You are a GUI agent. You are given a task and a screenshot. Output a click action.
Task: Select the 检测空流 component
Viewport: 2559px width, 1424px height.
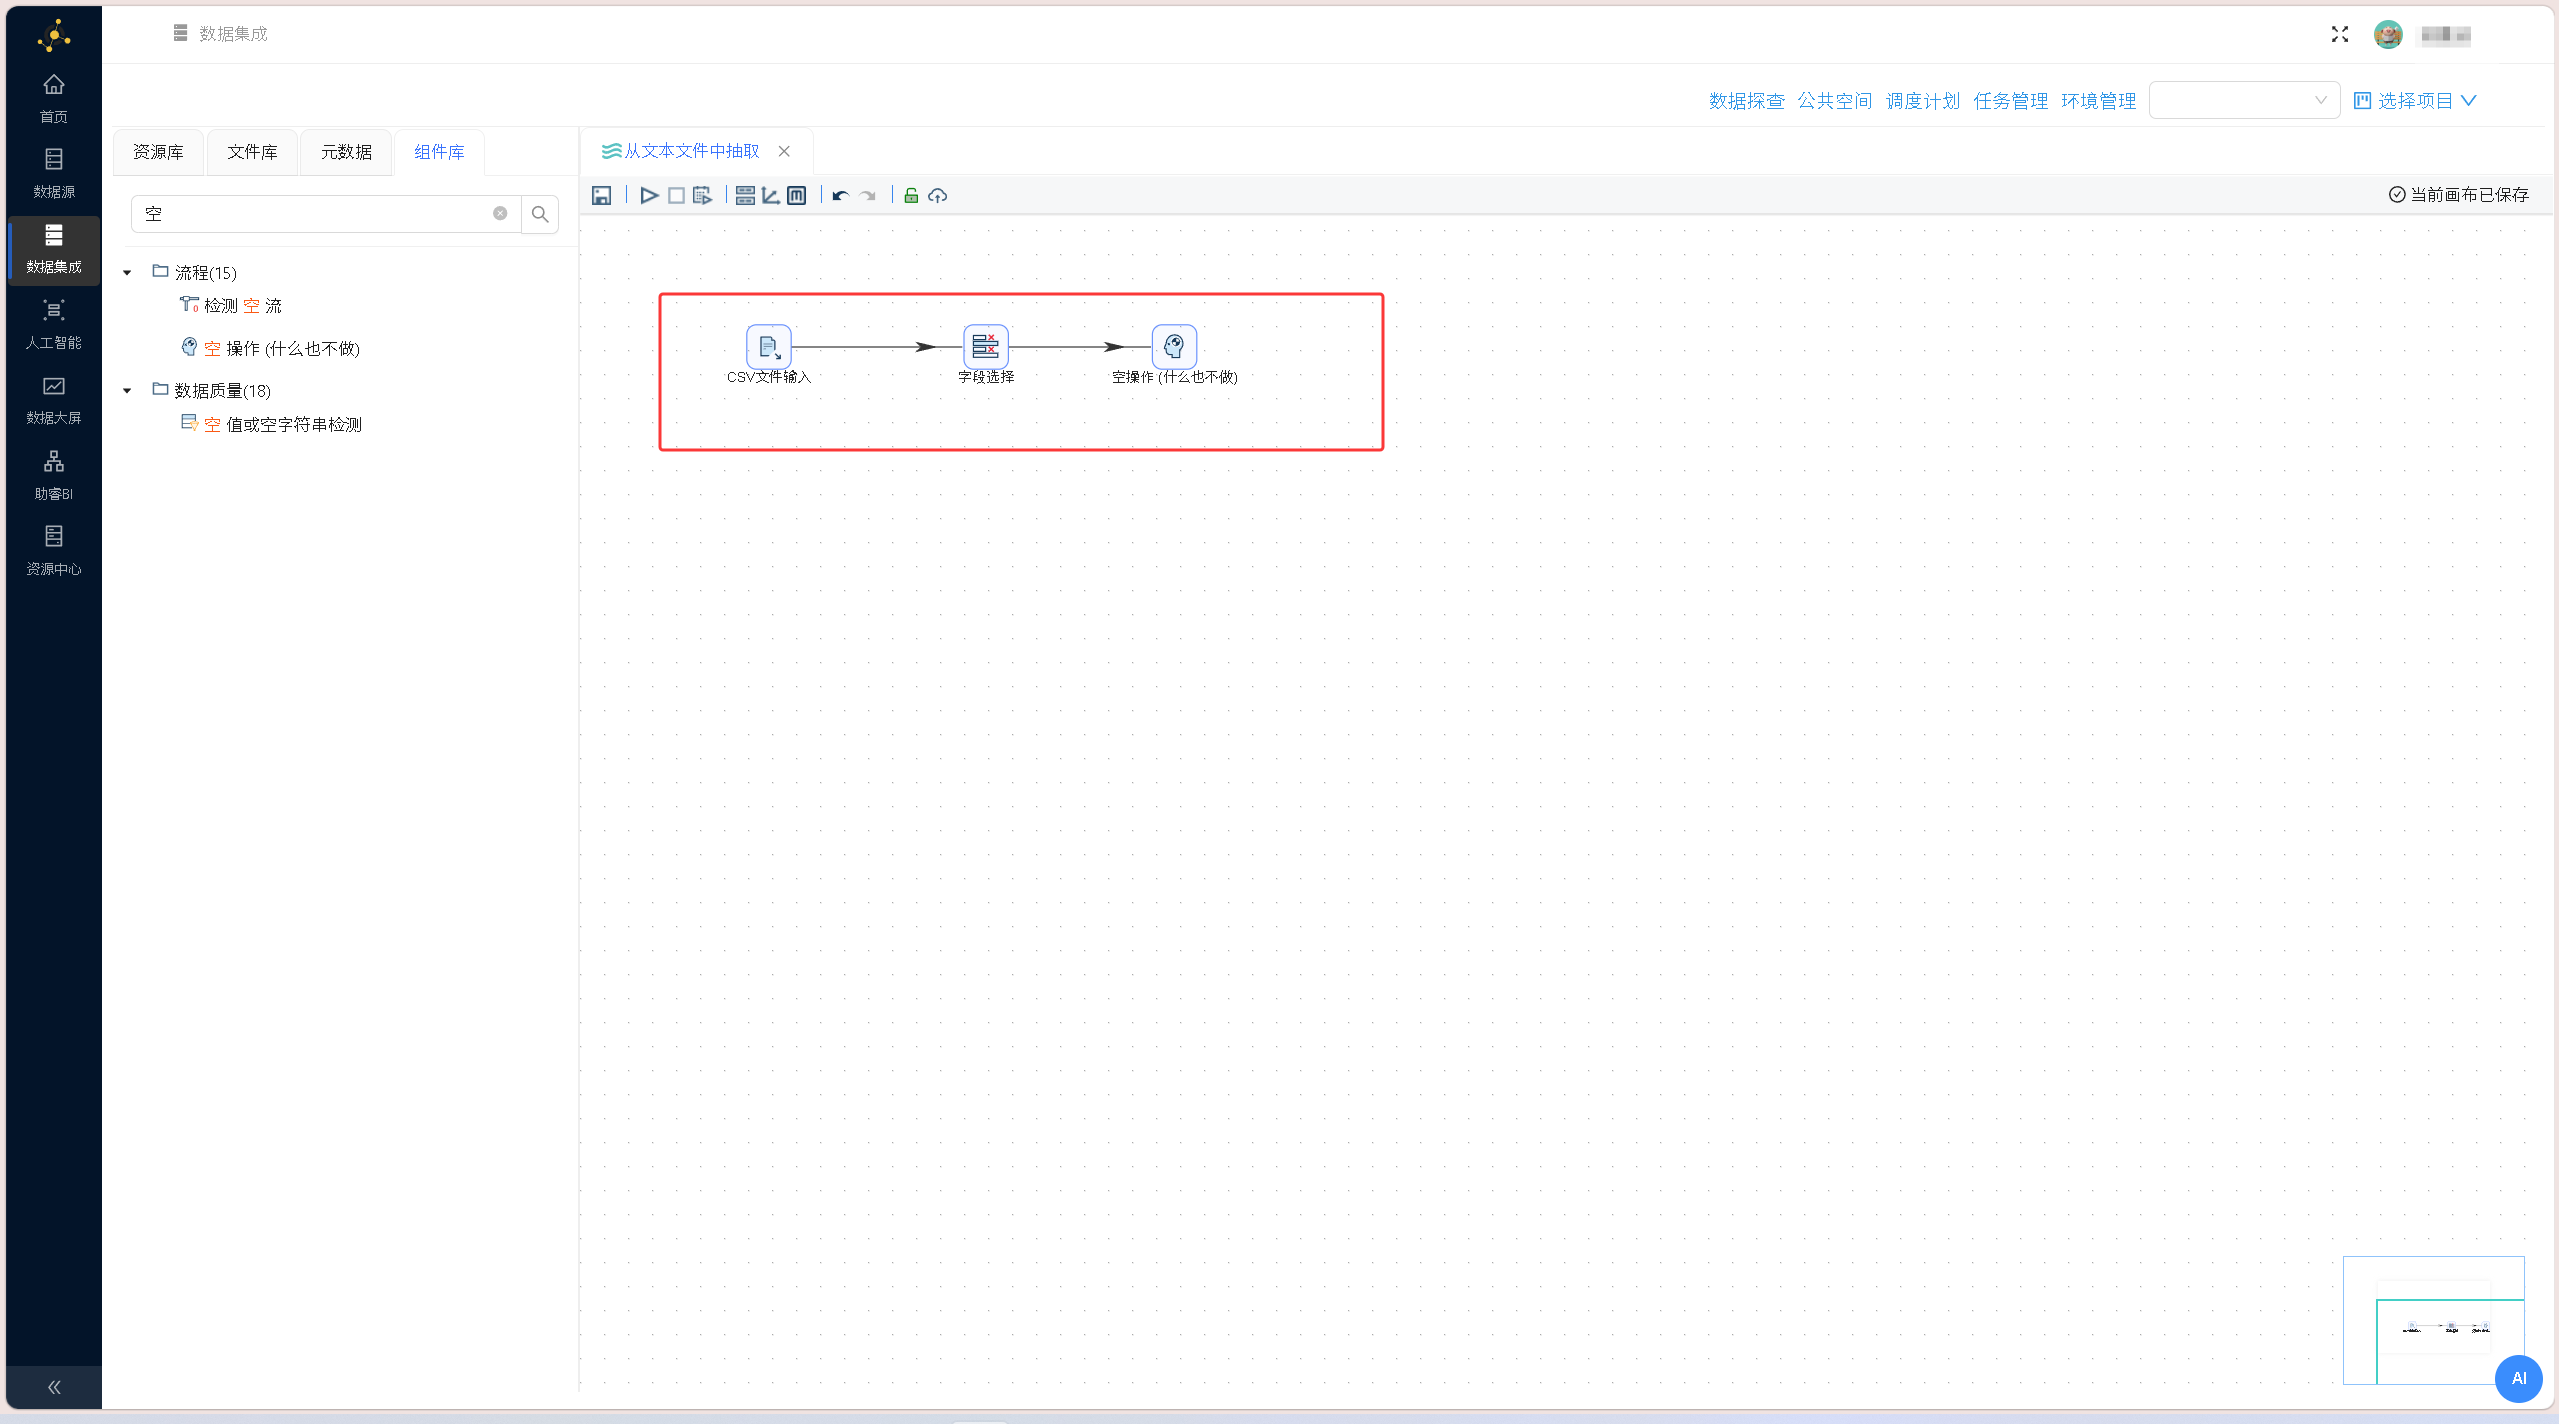tap(231, 305)
